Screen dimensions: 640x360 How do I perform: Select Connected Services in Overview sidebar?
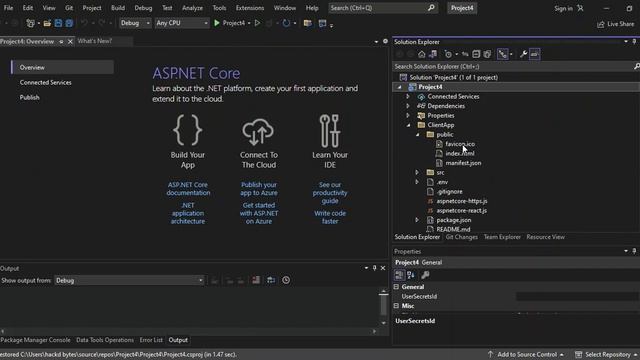click(45, 82)
